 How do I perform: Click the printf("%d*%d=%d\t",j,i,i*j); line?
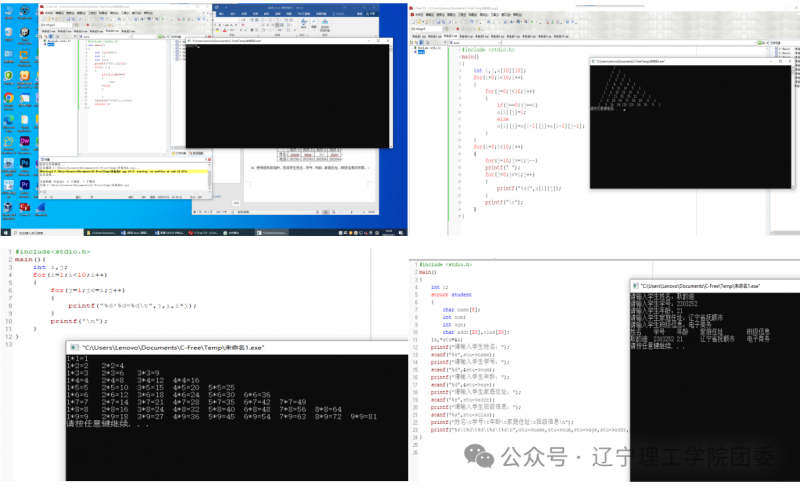point(132,306)
